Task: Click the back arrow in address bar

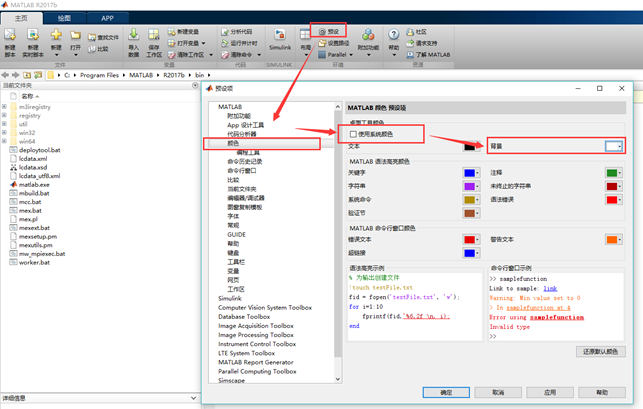Action: pos(5,75)
